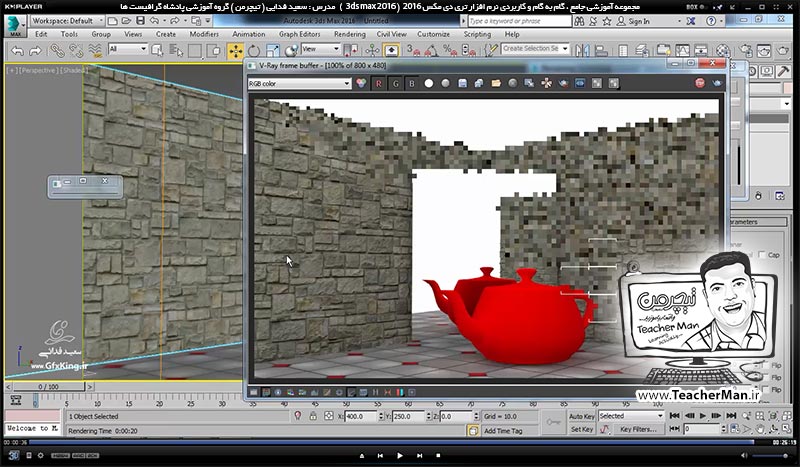Image resolution: width=800 pixels, height=467 pixels.
Task: Click the Select and Link chain icon
Action: pos(57,51)
